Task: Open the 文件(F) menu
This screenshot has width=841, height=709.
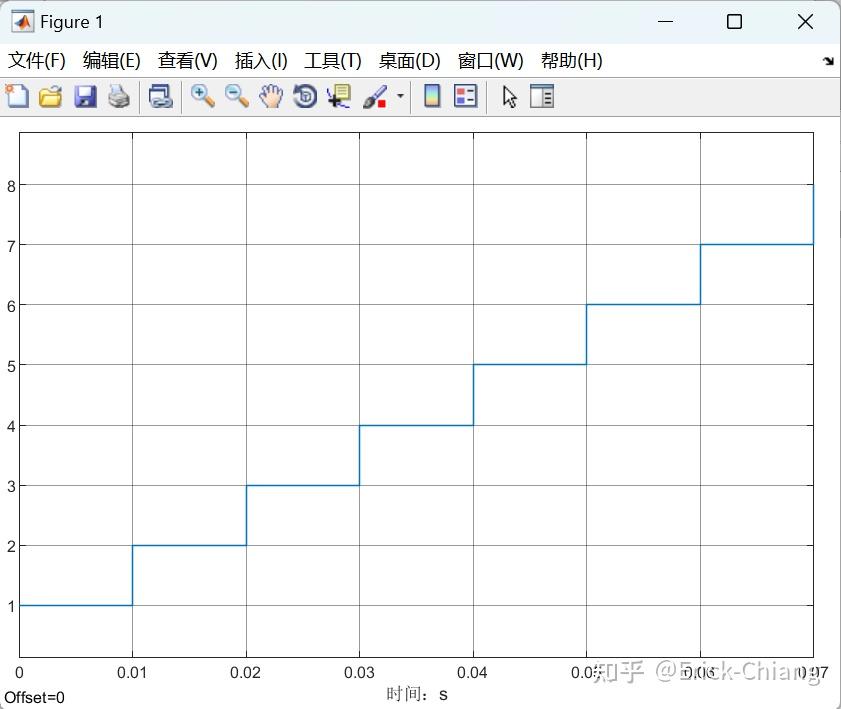Action: tap(36, 61)
